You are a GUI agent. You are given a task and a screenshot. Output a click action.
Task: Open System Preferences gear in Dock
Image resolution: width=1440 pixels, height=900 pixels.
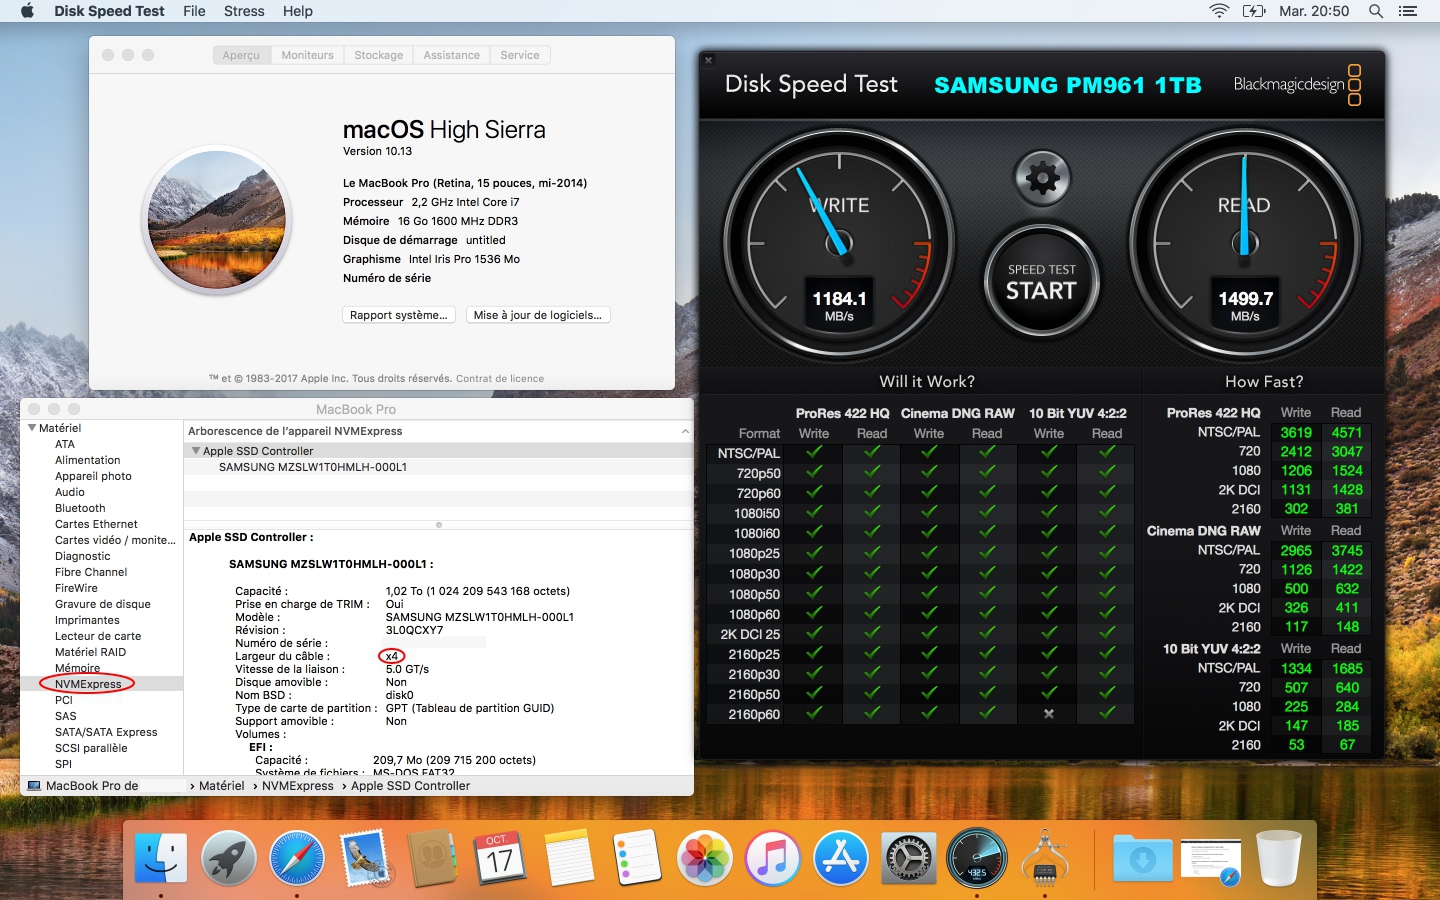(x=909, y=858)
